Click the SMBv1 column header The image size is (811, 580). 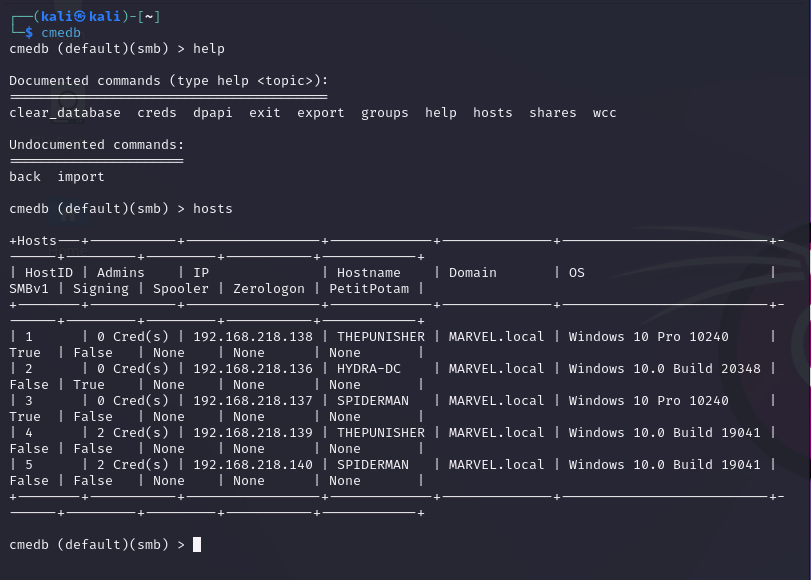(29, 289)
